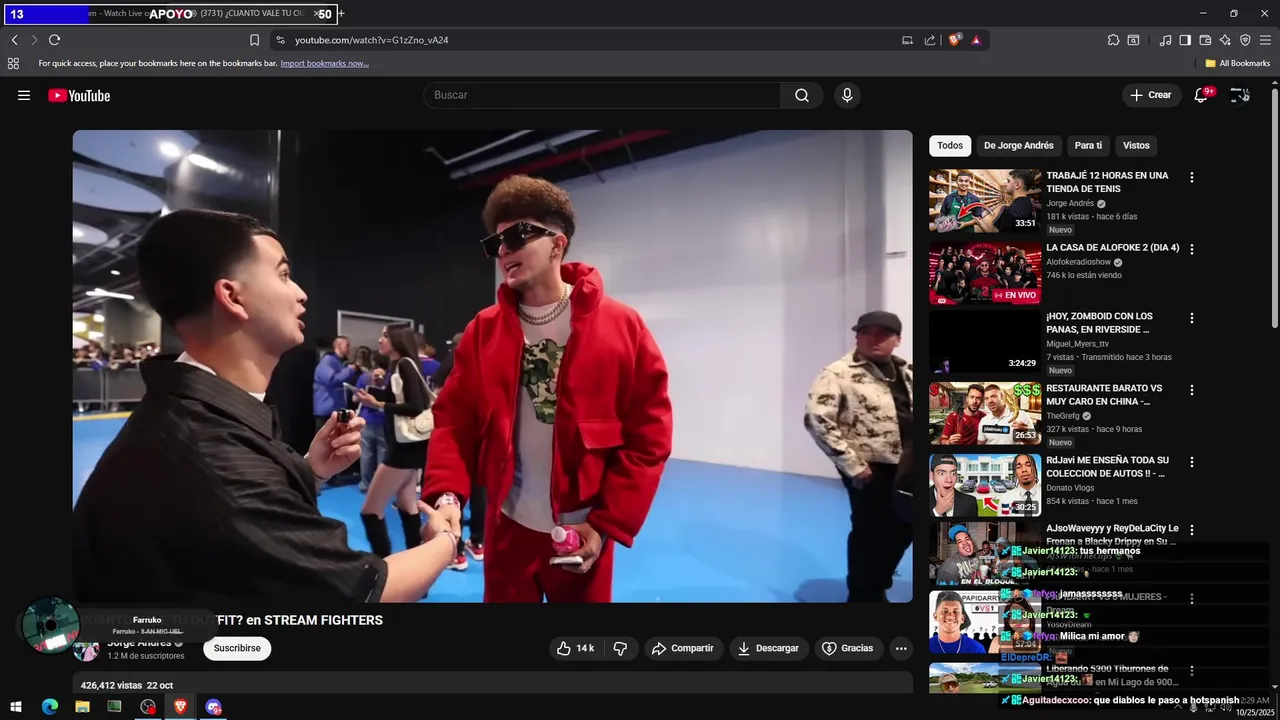Click the Descargar button

click(x=768, y=648)
